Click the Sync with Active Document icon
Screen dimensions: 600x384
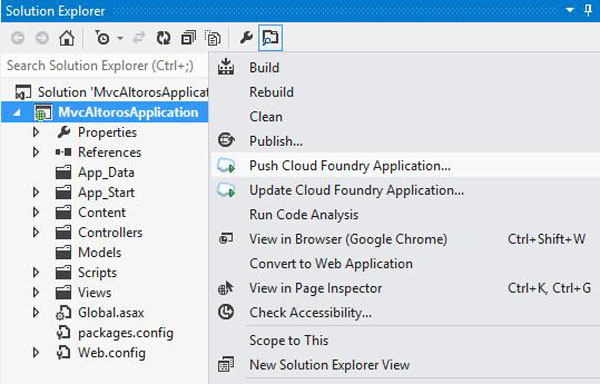(x=139, y=38)
